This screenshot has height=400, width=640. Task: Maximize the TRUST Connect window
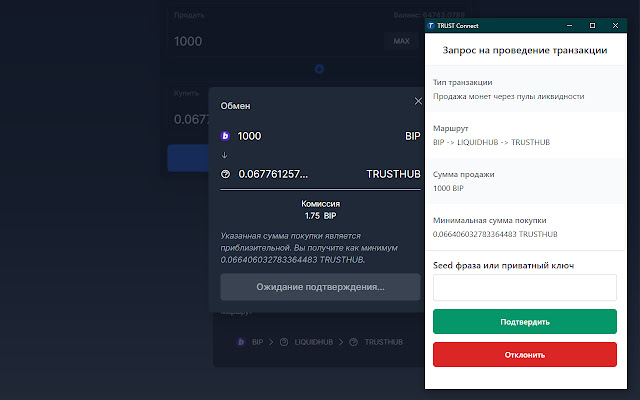[x=592, y=26]
